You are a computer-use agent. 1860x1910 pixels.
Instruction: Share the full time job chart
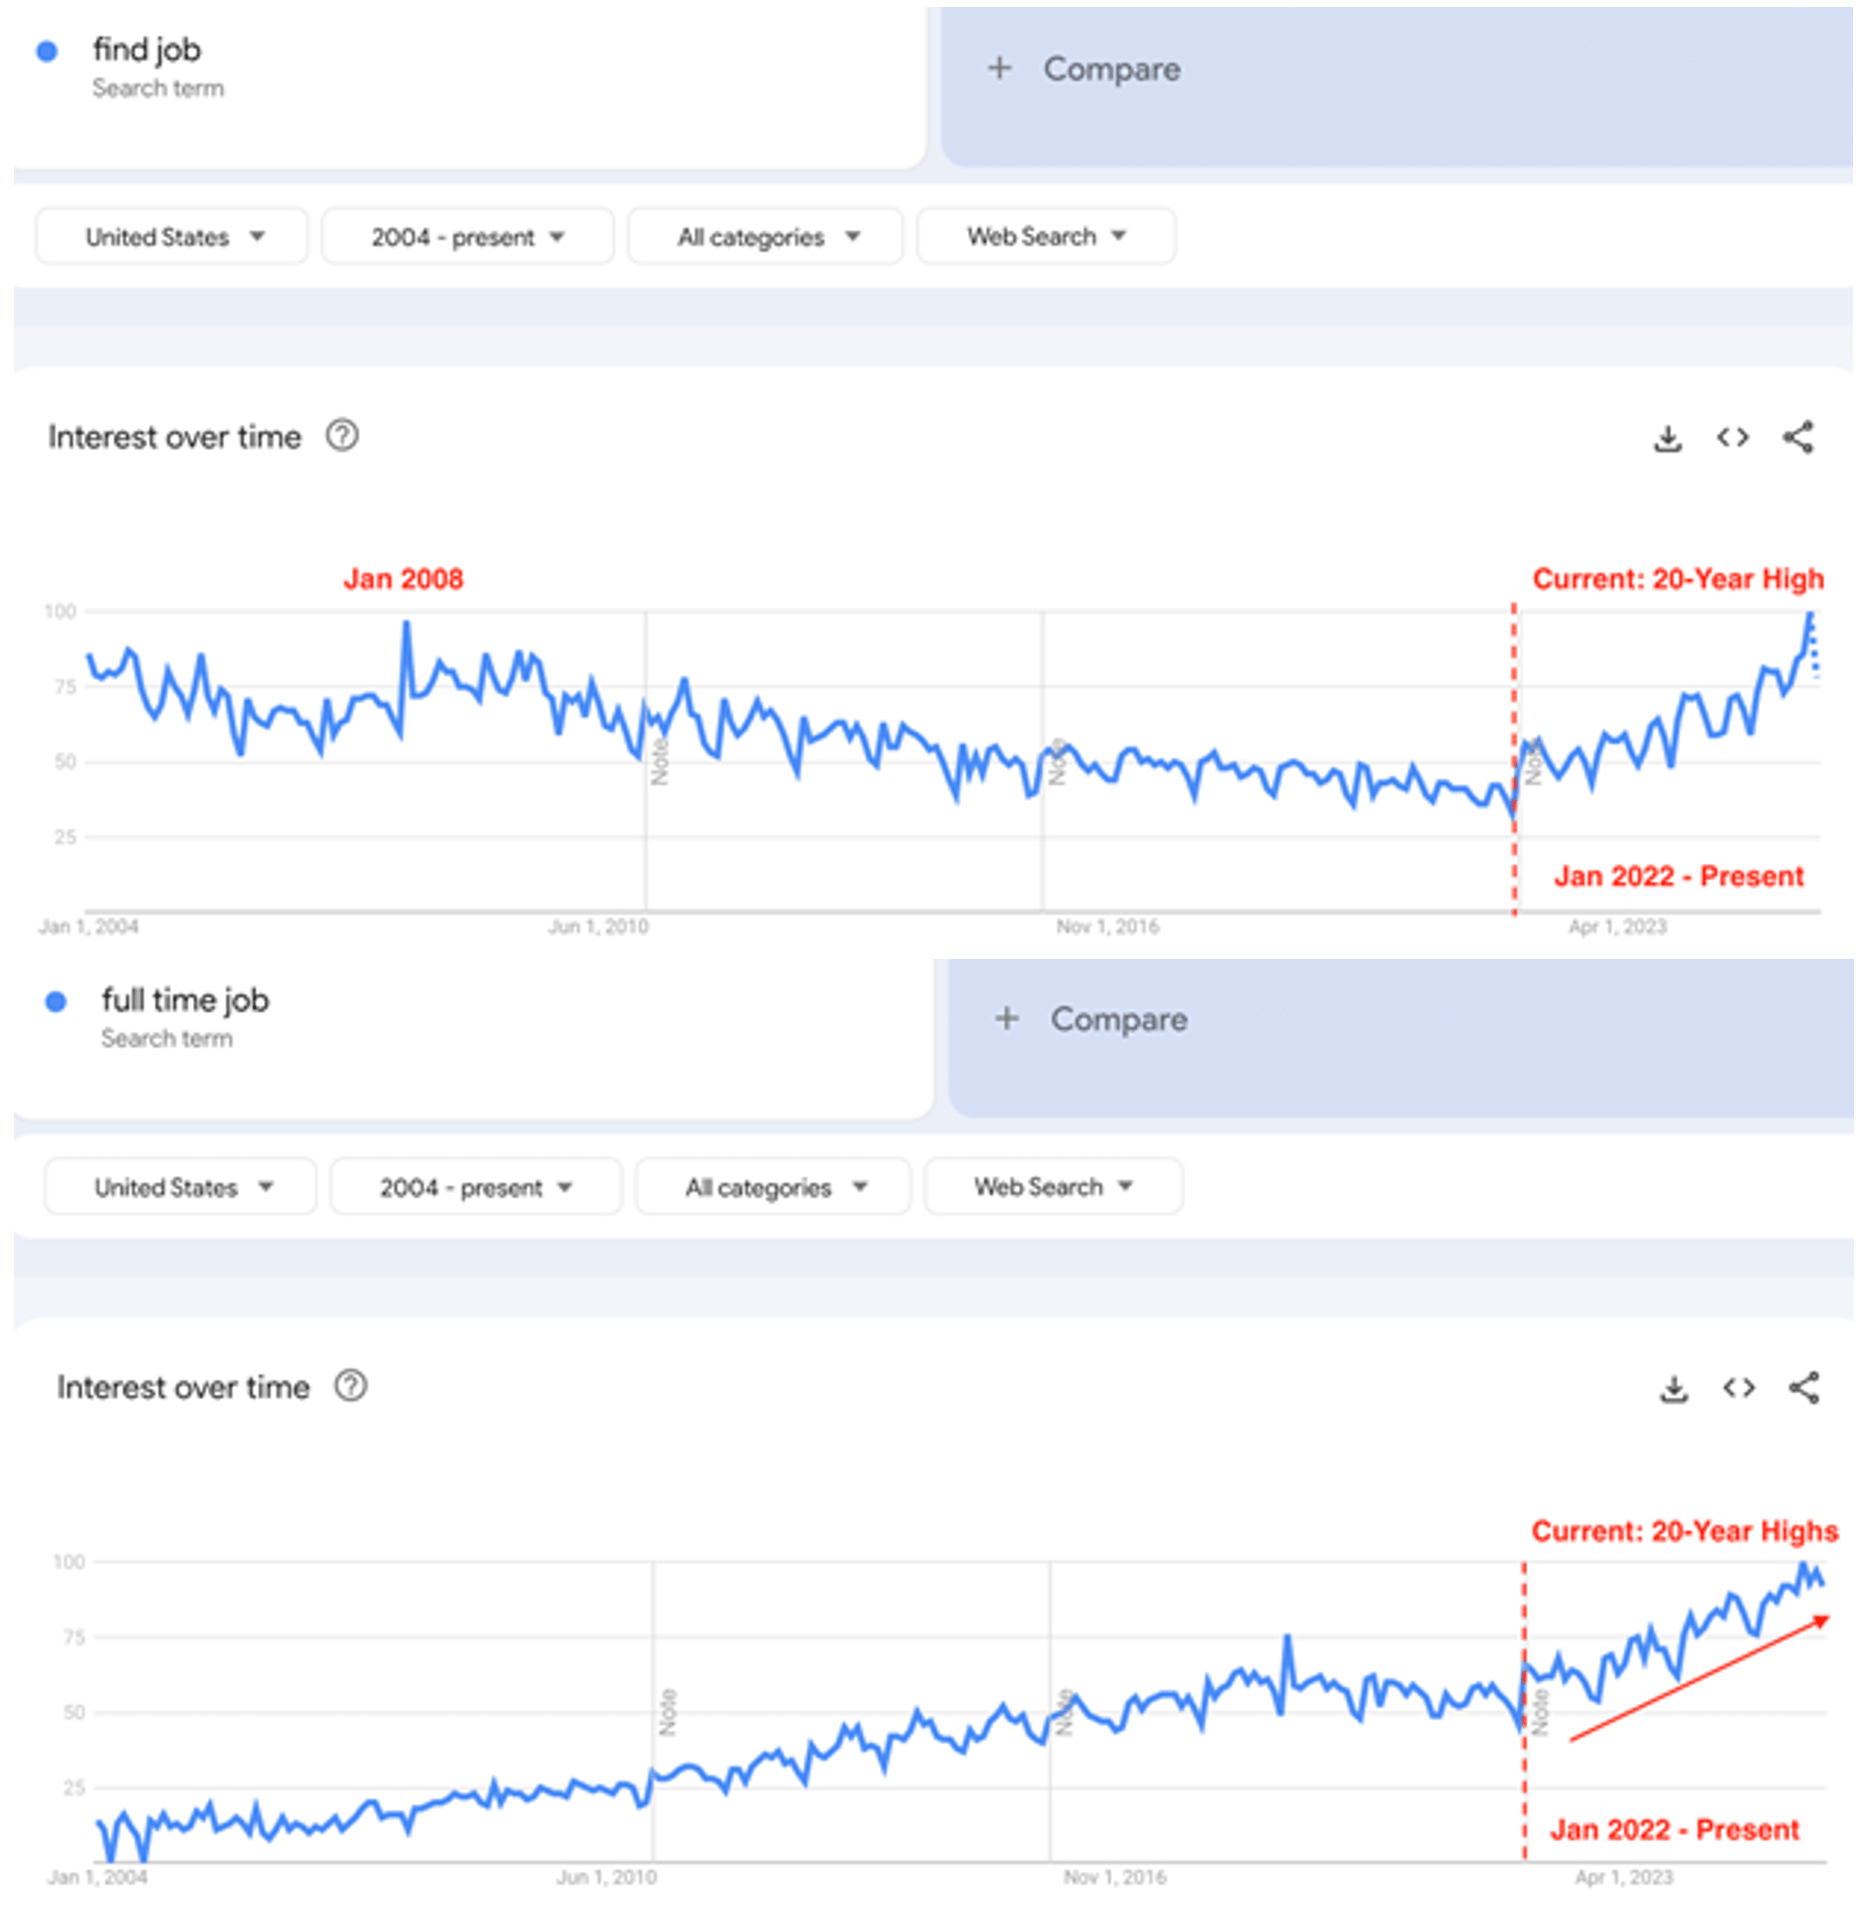pyautogui.click(x=1804, y=1387)
